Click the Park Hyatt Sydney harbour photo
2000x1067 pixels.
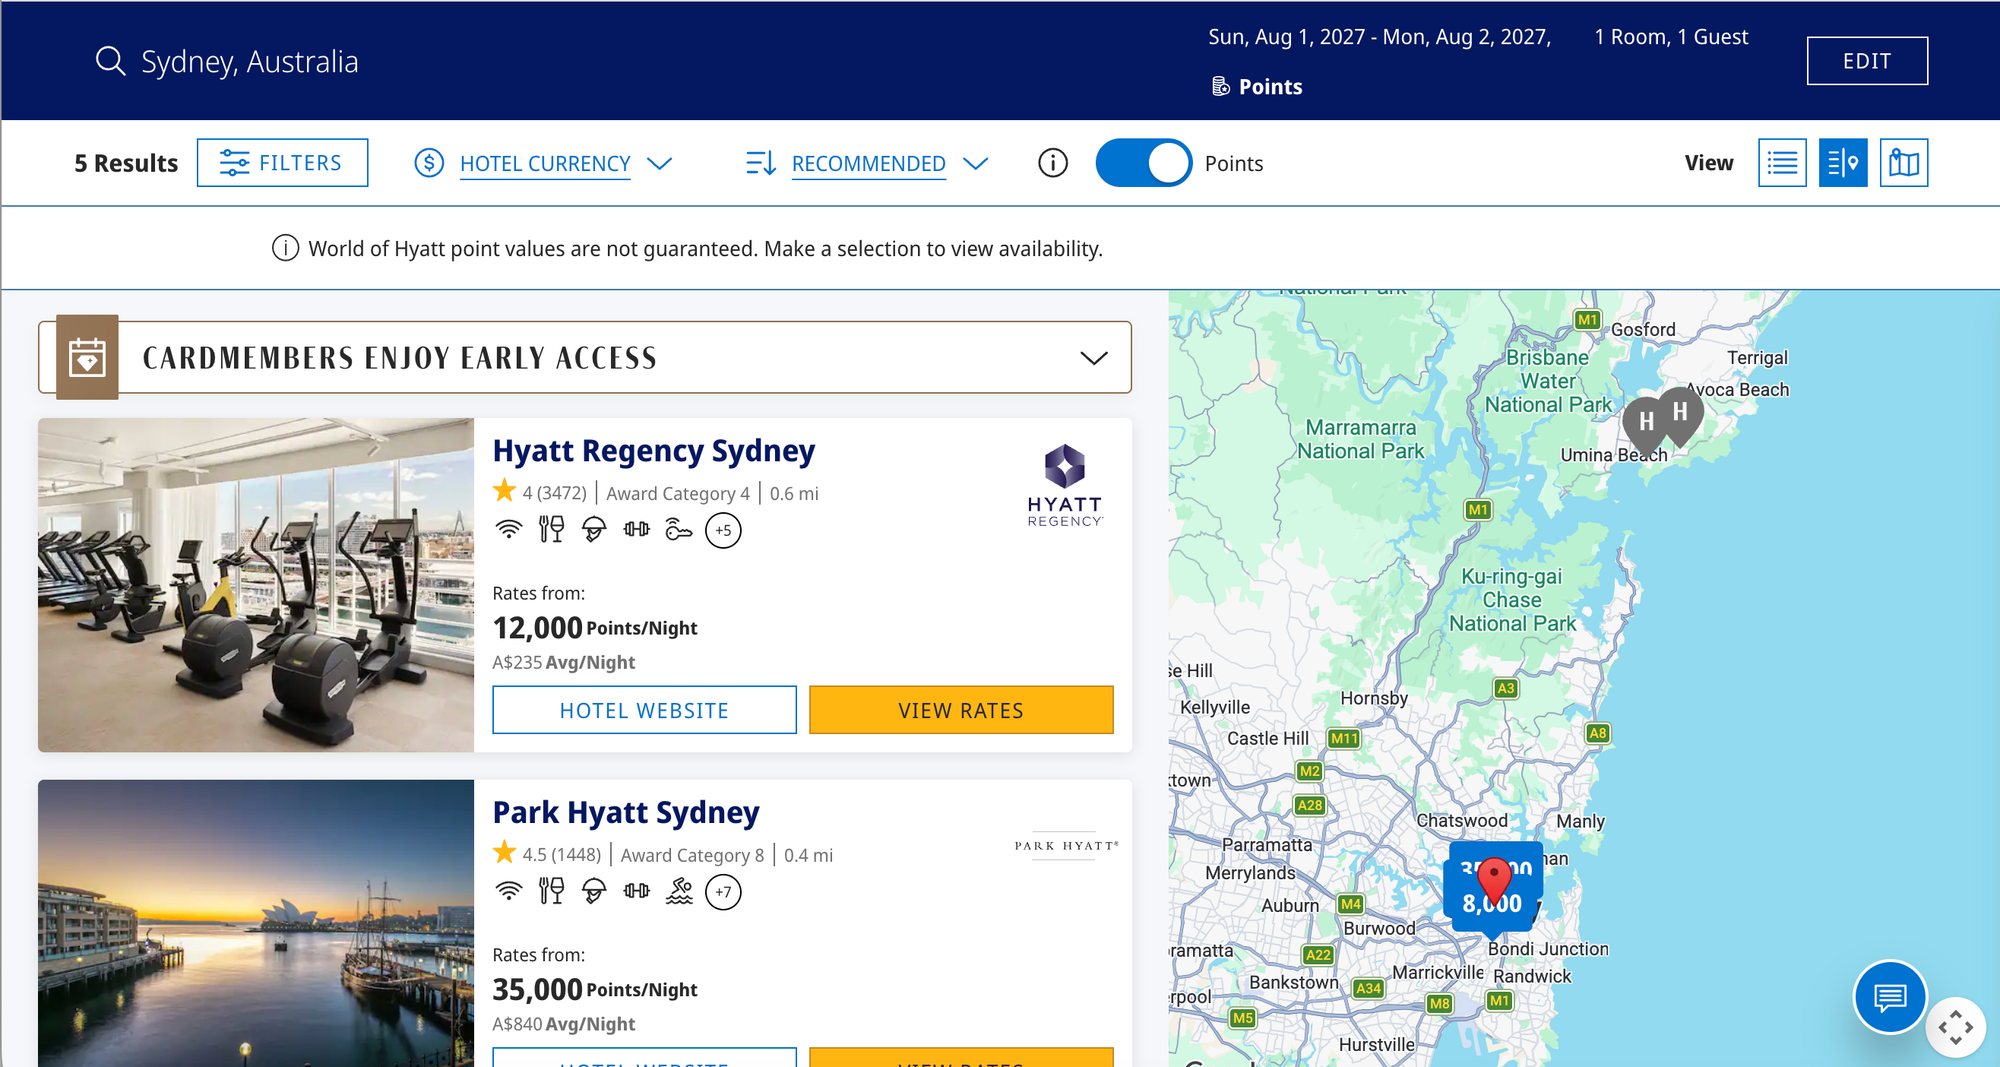[x=256, y=923]
